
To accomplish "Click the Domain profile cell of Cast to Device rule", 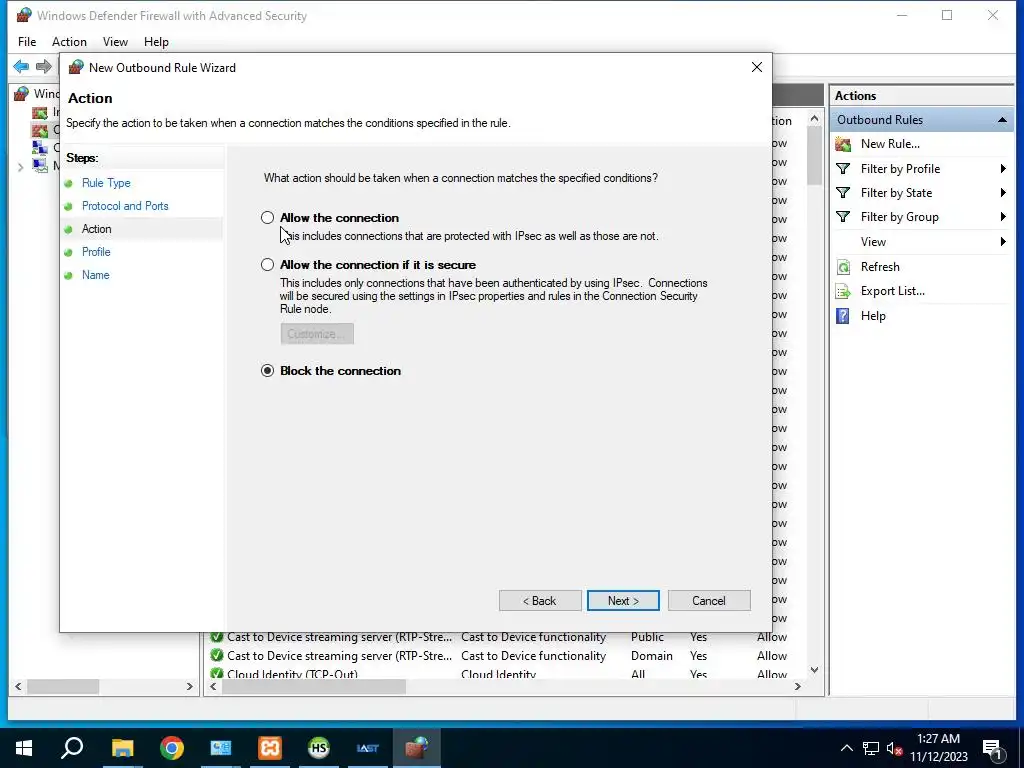I will coord(652,656).
